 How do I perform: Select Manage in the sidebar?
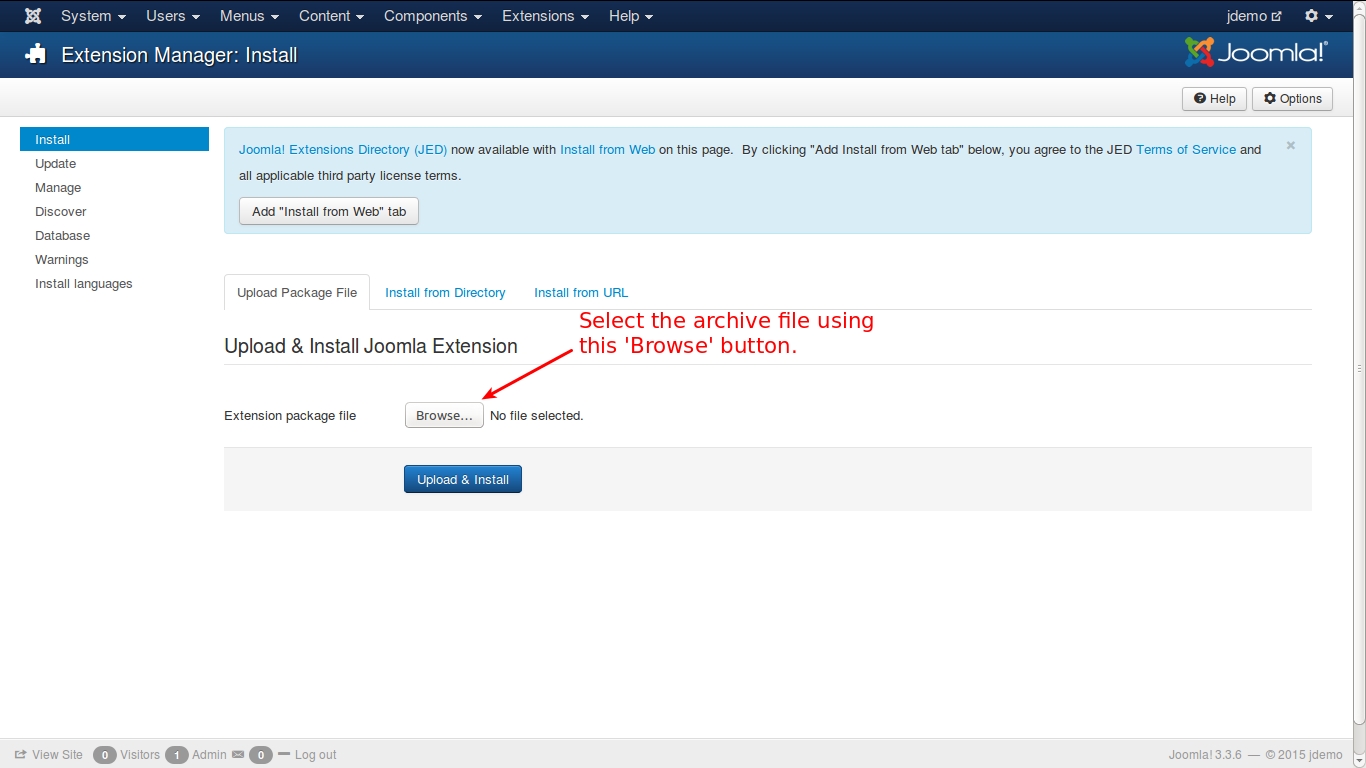click(x=58, y=188)
